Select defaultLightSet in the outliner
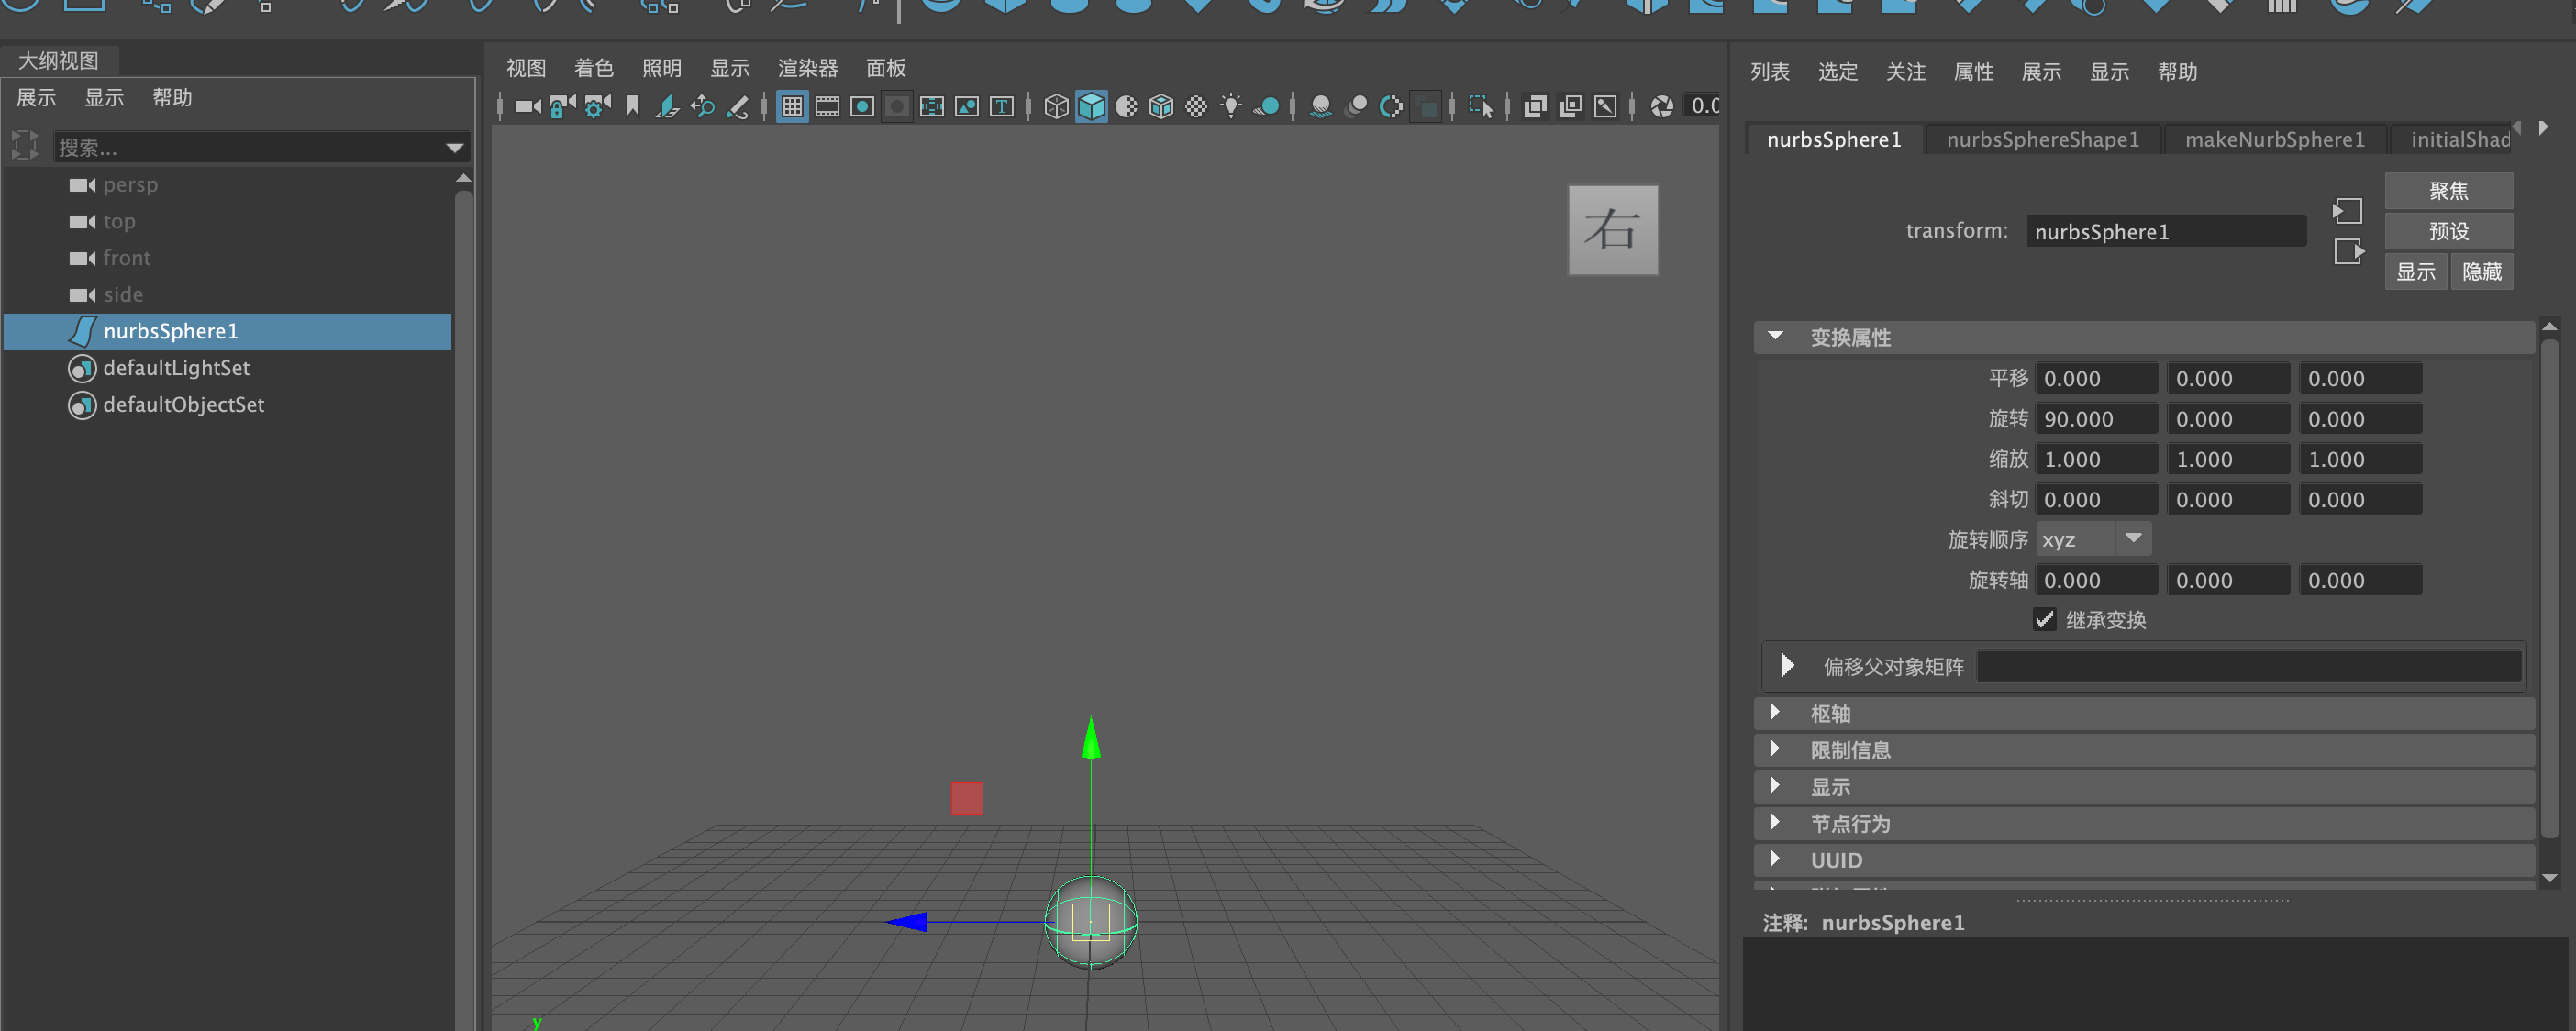The image size is (2576, 1031). [x=176, y=368]
